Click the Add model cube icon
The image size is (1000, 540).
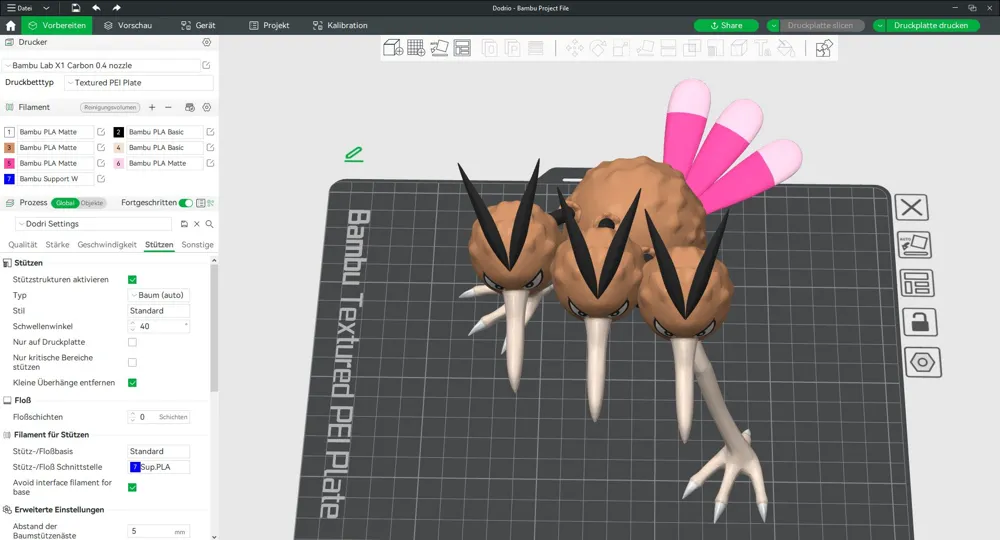point(392,48)
